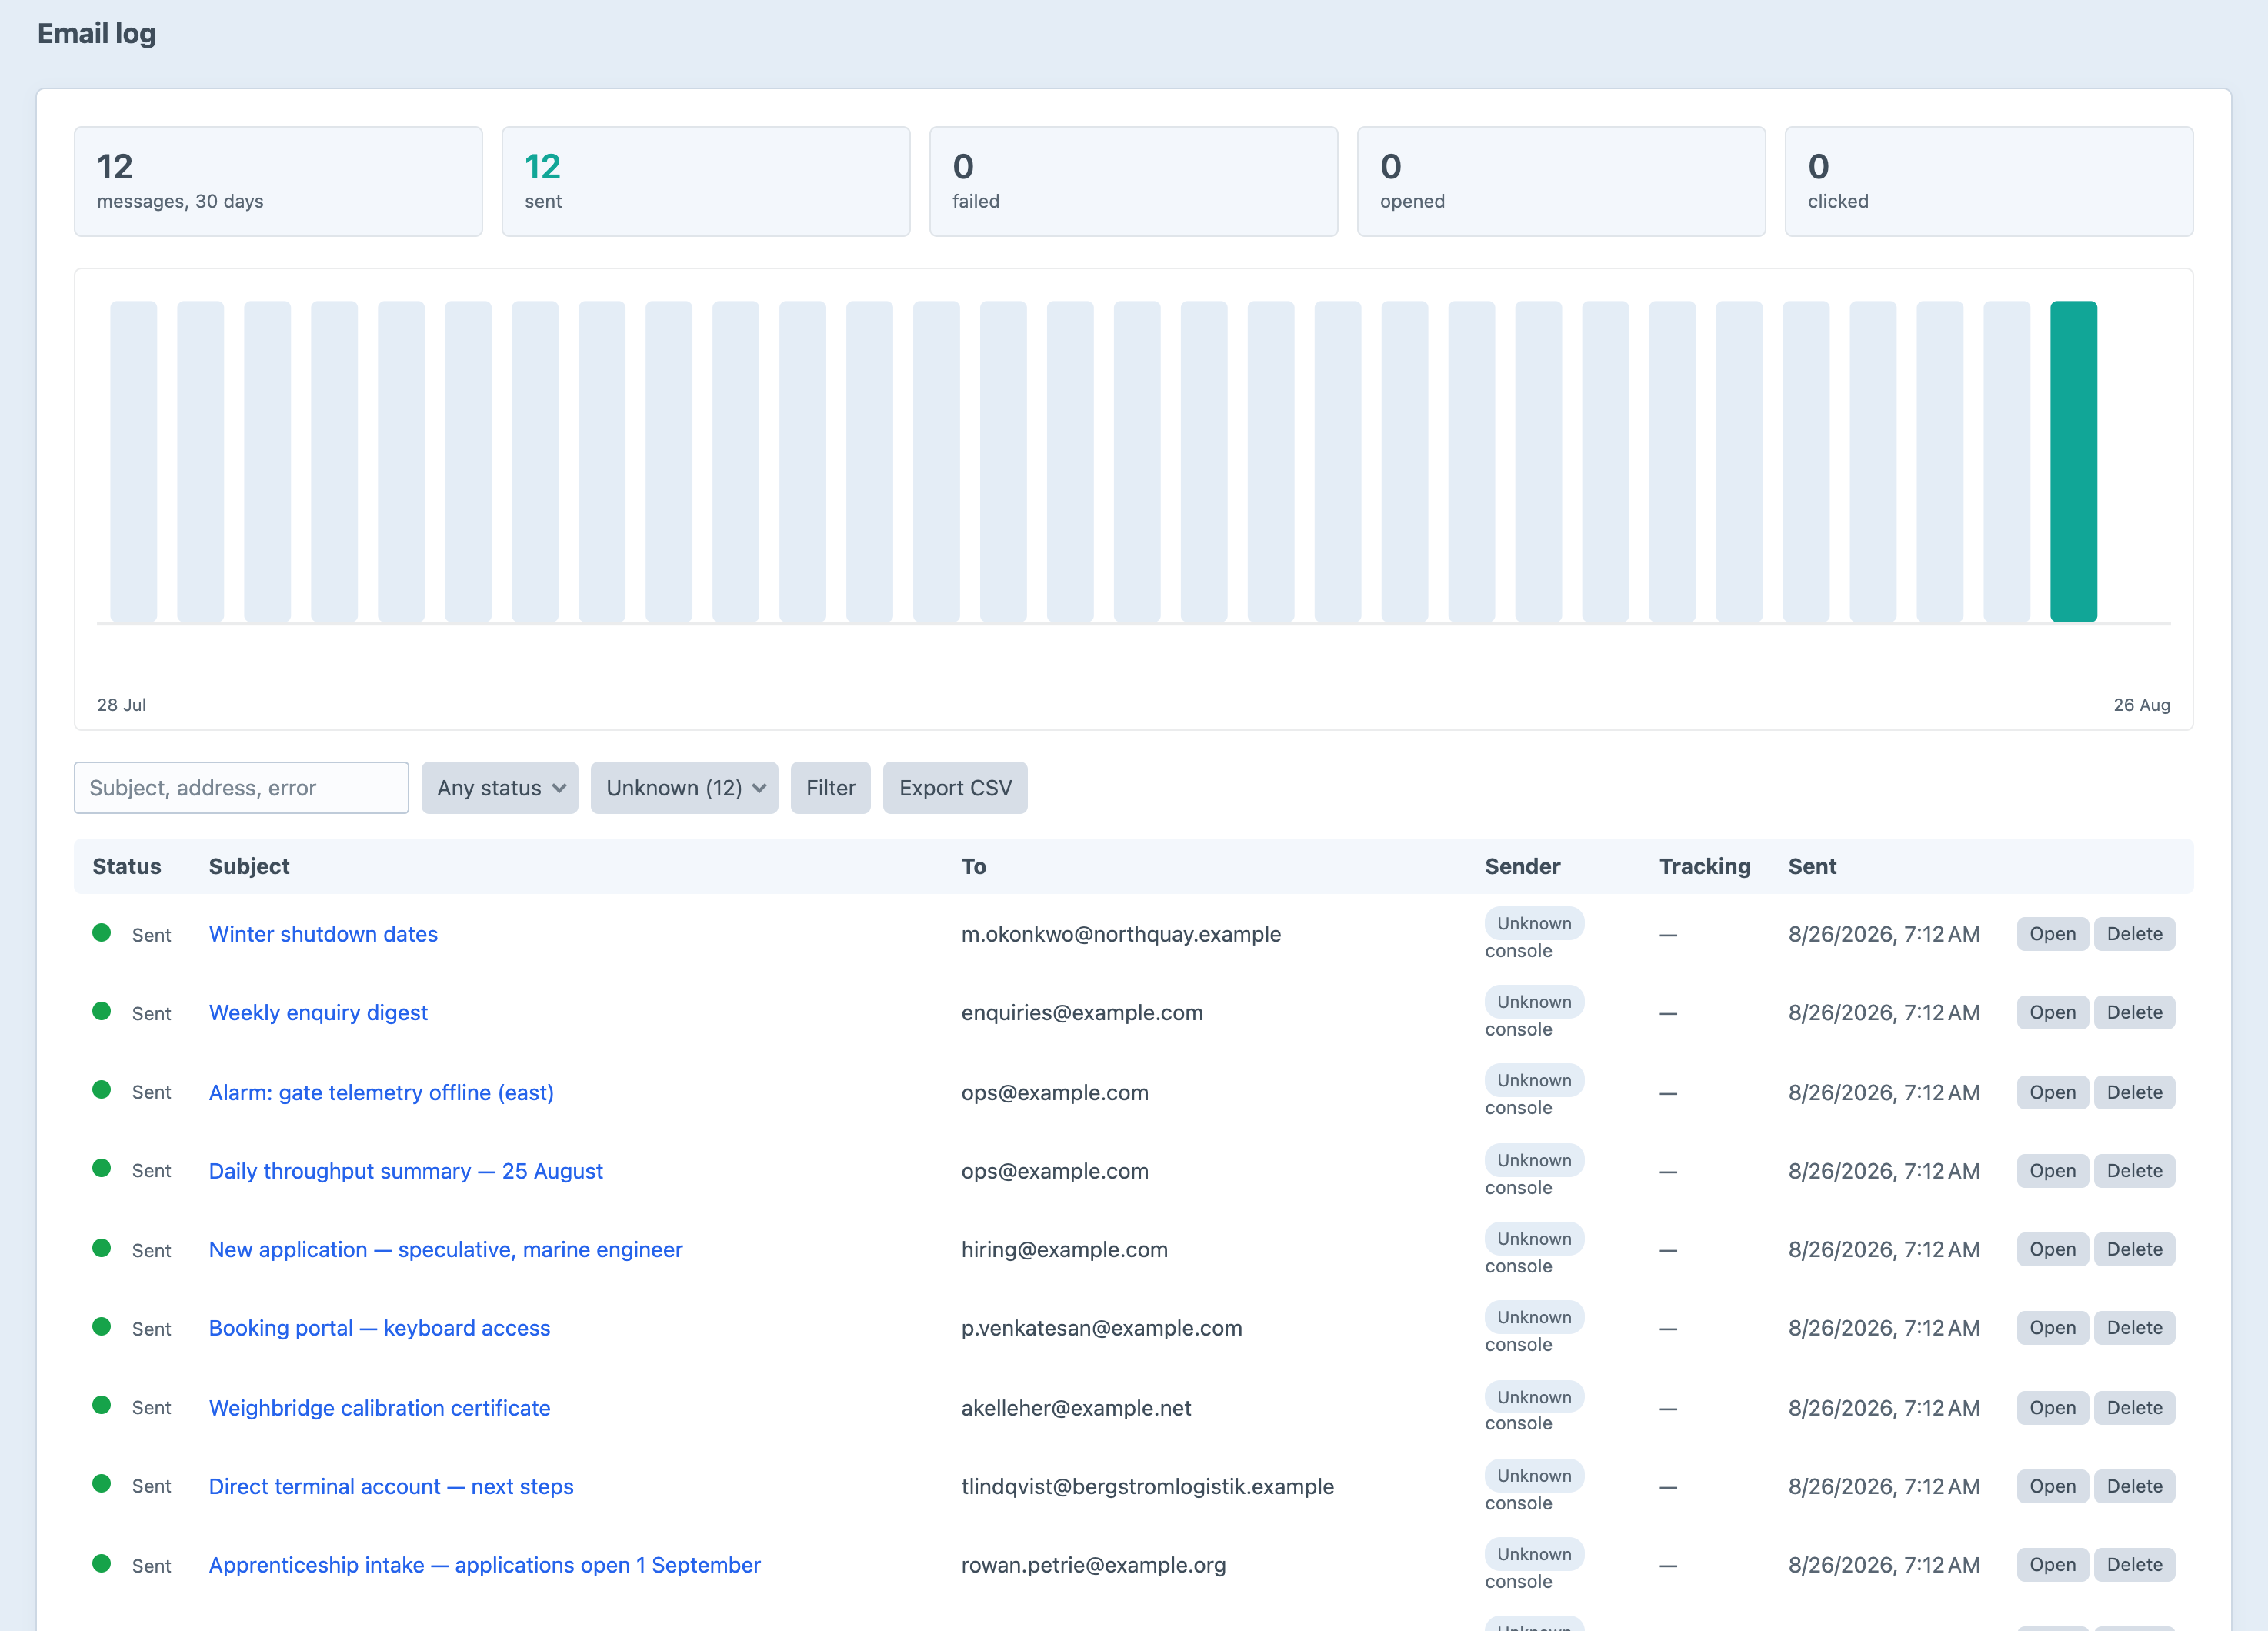The image size is (2268, 1631).
Task: Click the 0 failed stat card
Action: (1133, 182)
